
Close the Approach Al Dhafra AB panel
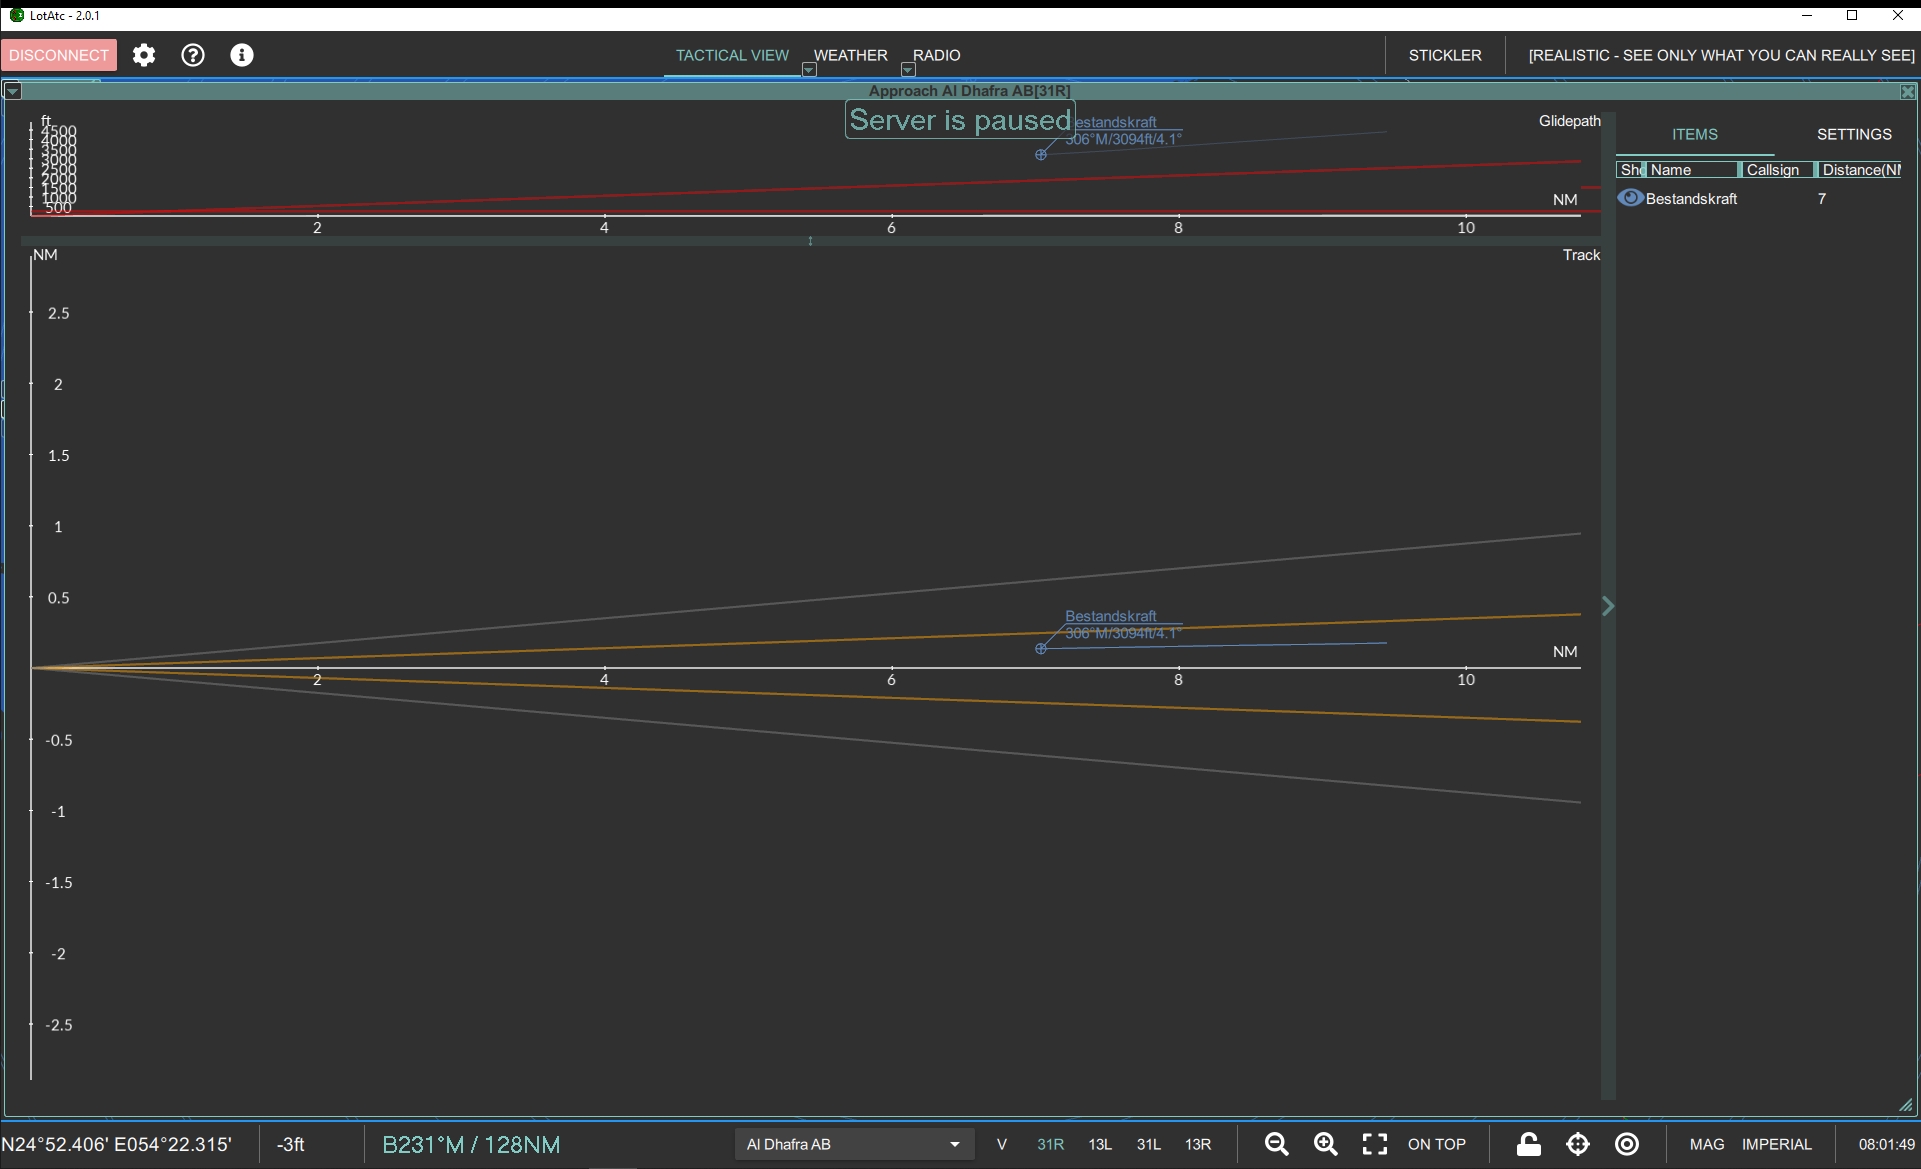[1908, 92]
